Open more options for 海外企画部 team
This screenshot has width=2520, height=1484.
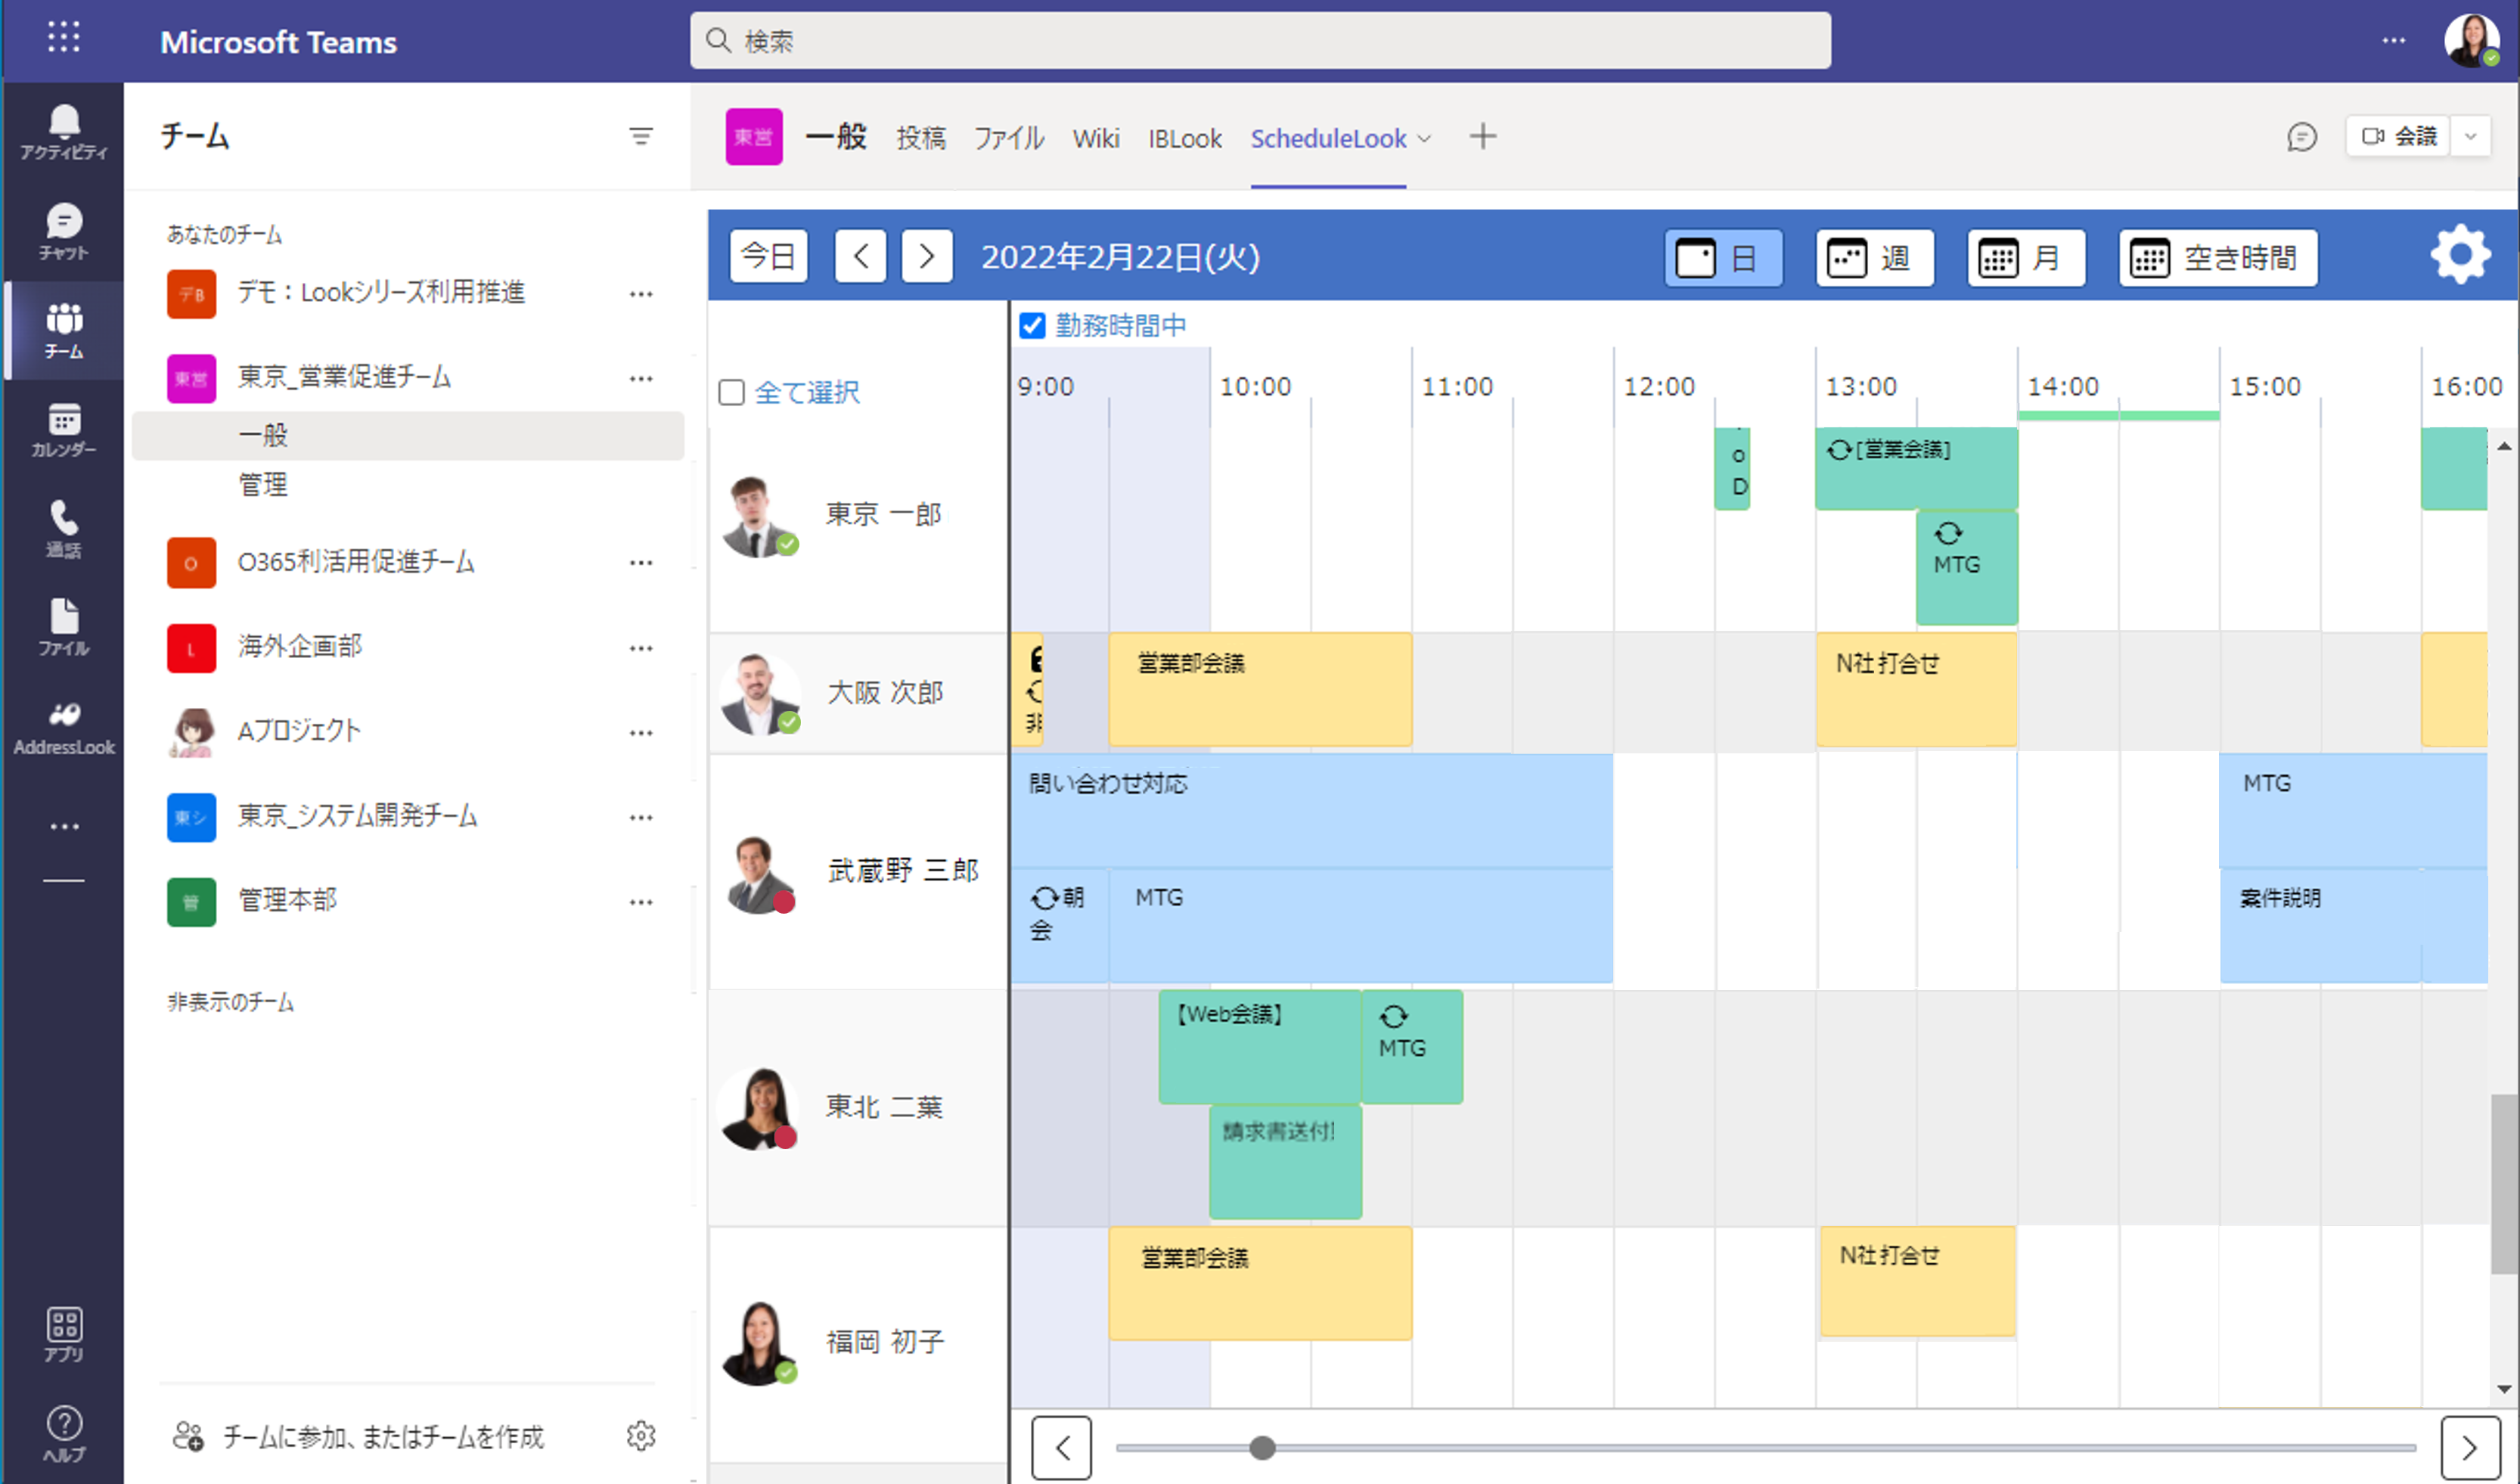(x=641, y=648)
